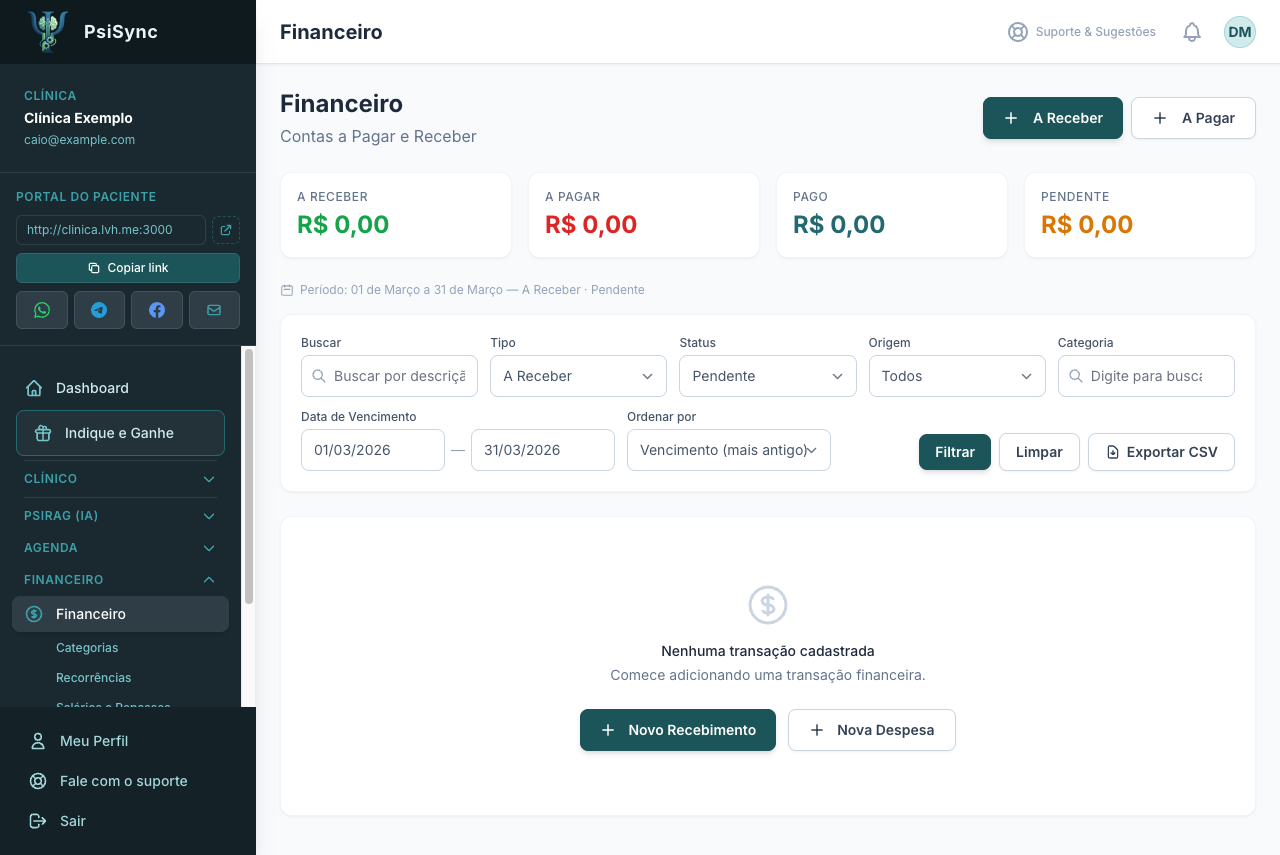Click the calendar icon beside Período text
This screenshot has height=855, width=1280.
tap(287, 290)
